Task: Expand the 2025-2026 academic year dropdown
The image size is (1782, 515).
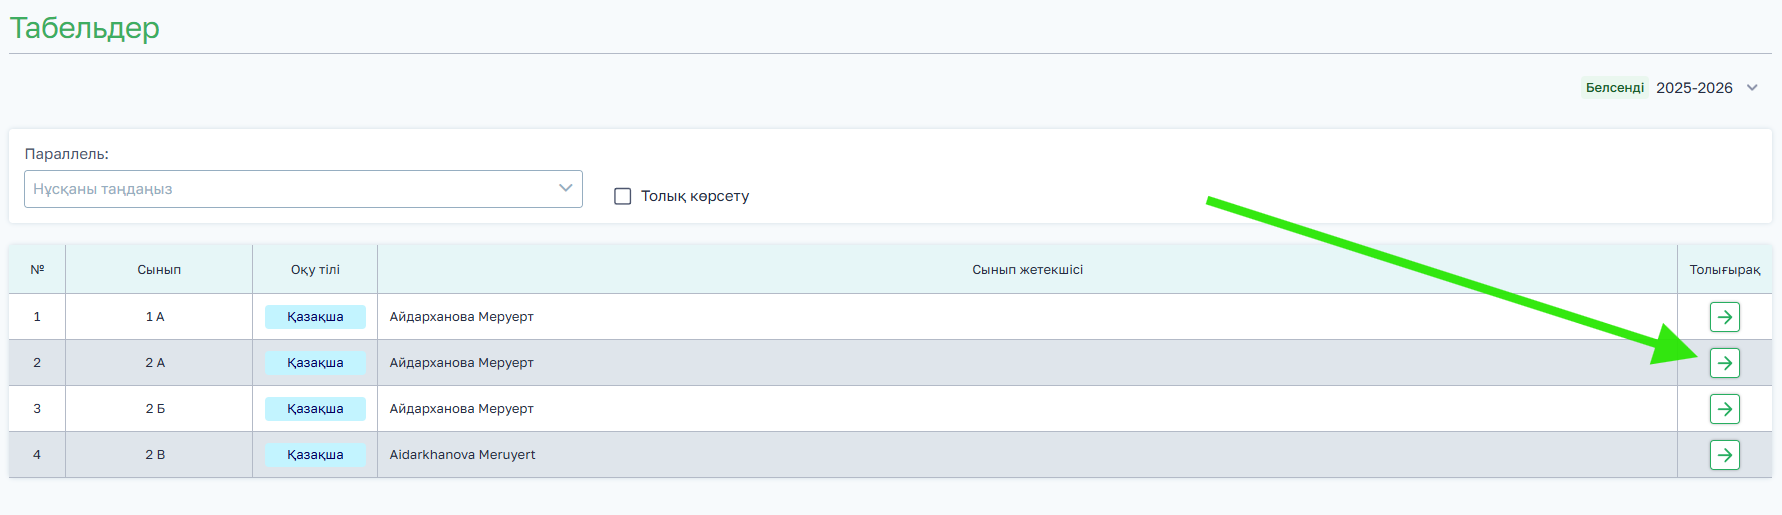Action: coord(1694,88)
